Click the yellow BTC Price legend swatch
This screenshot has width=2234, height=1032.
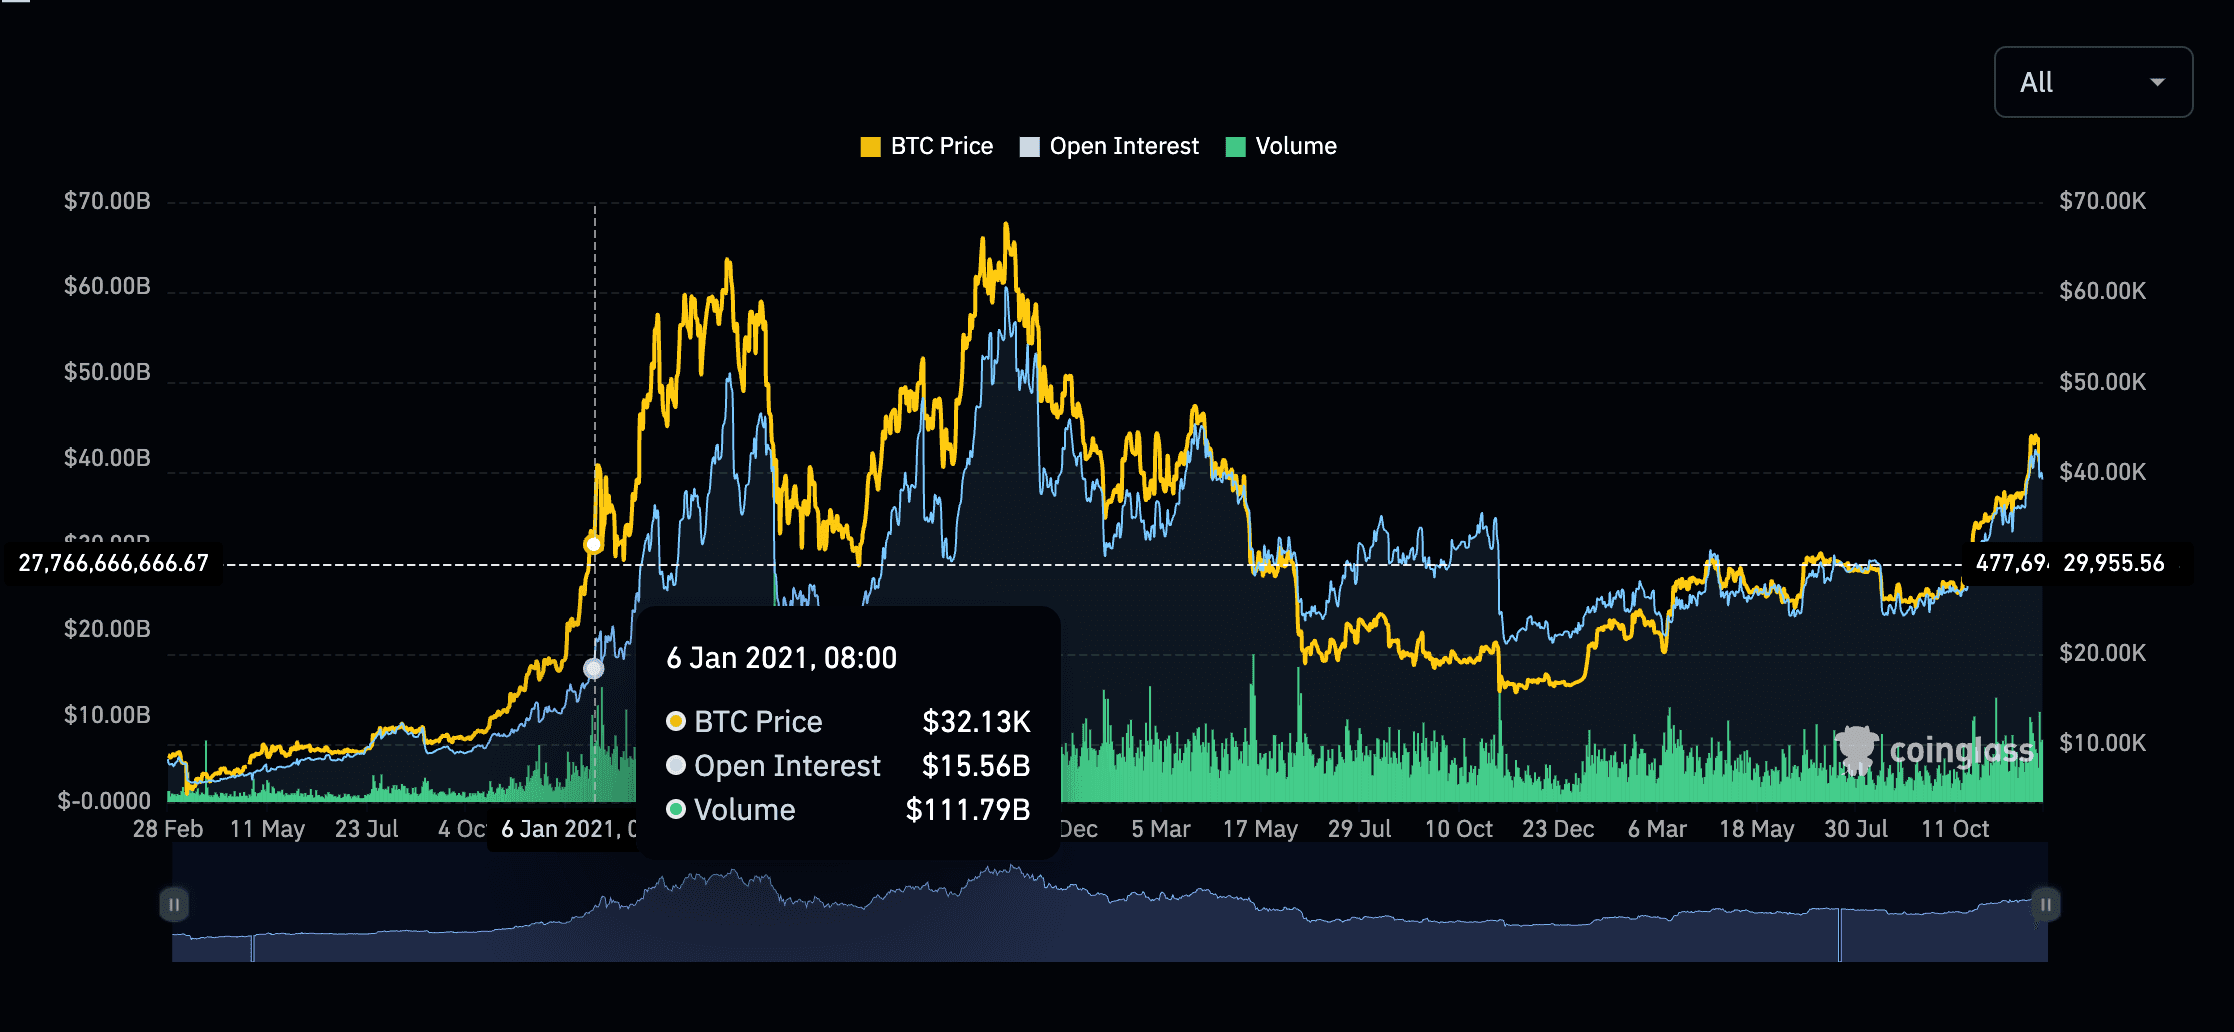[870, 147]
